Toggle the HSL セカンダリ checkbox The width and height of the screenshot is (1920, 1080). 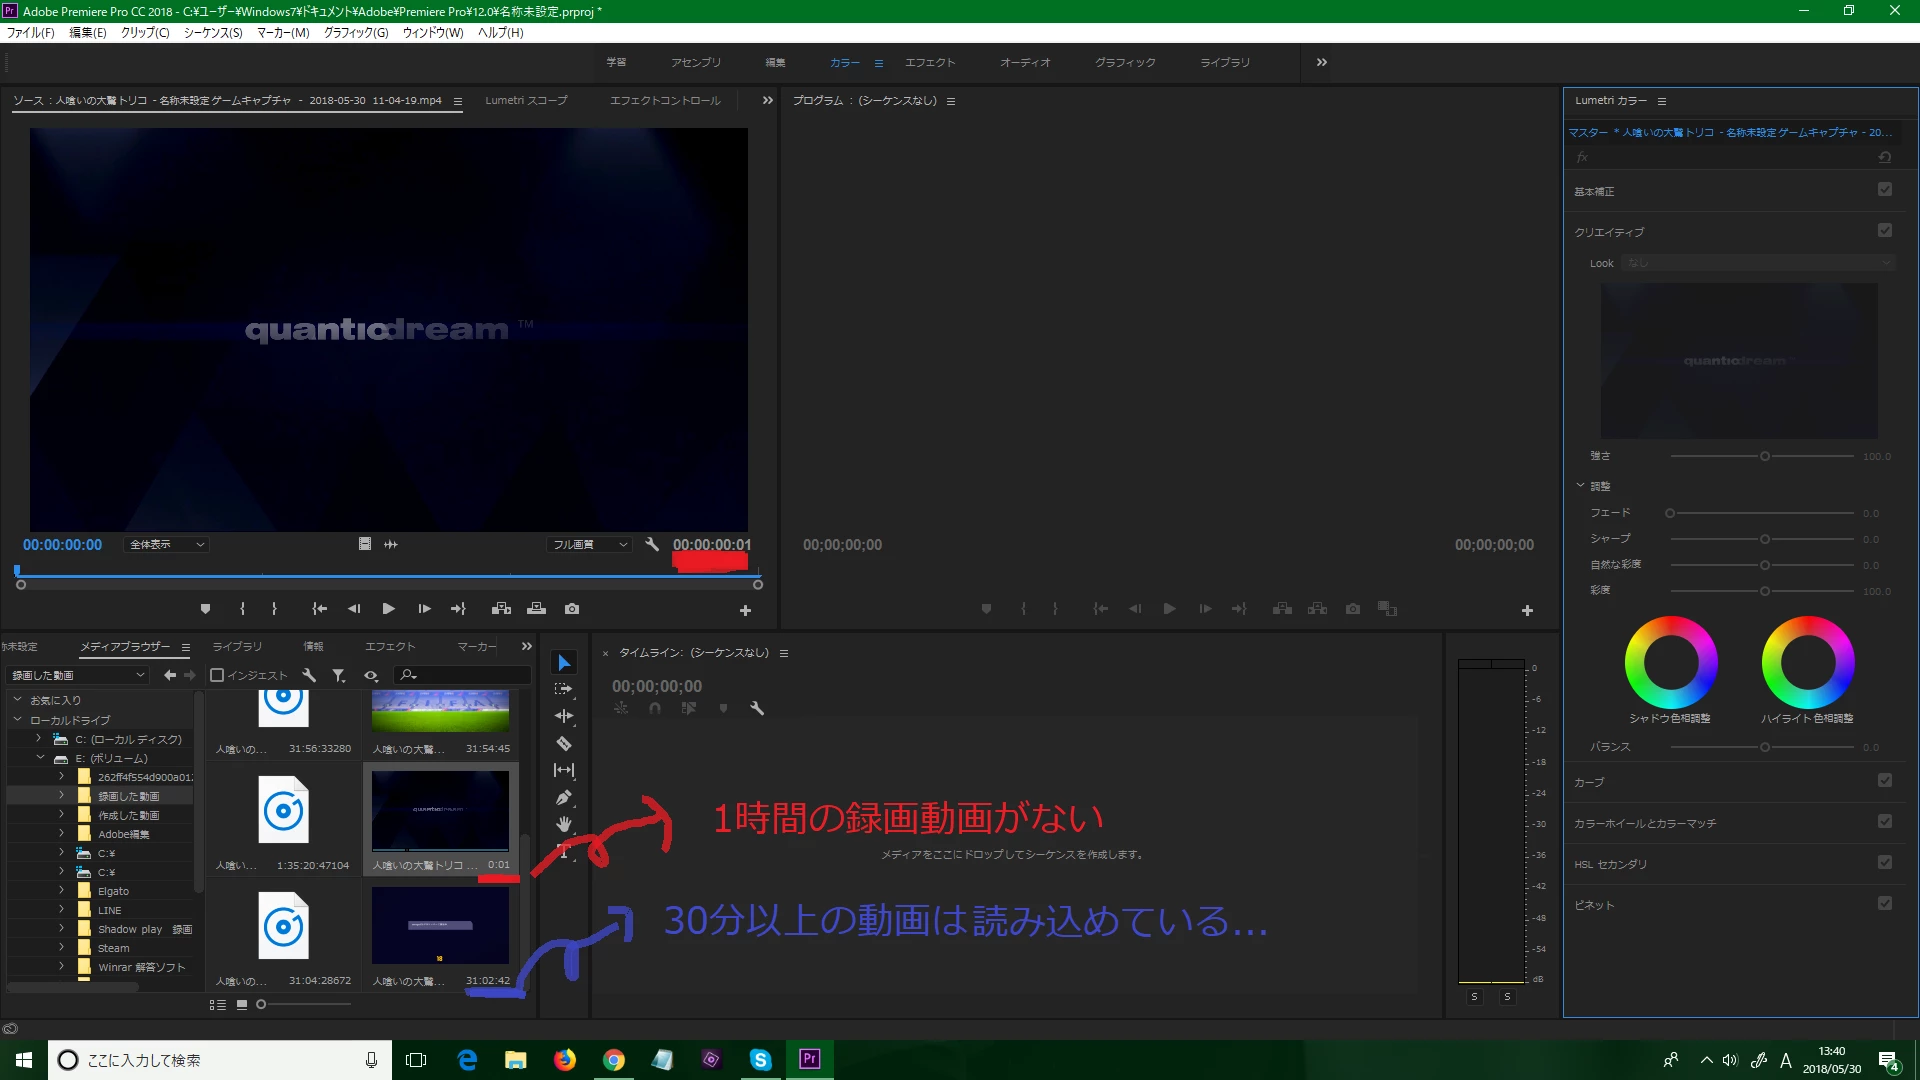pyautogui.click(x=1885, y=862)
